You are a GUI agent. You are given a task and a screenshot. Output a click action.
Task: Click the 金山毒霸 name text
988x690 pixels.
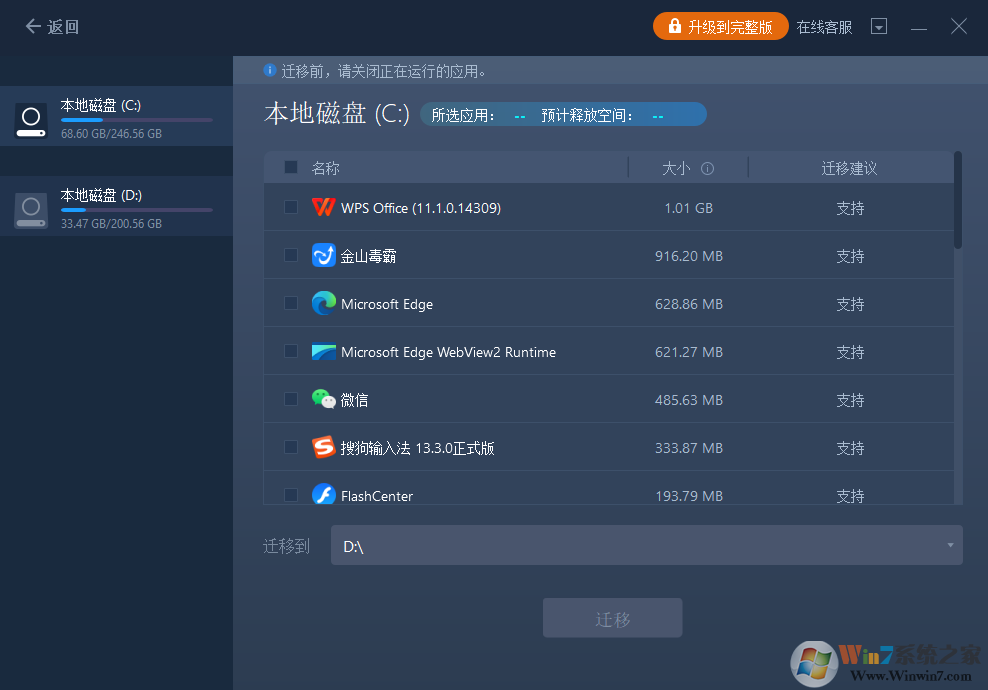[369, 256]
